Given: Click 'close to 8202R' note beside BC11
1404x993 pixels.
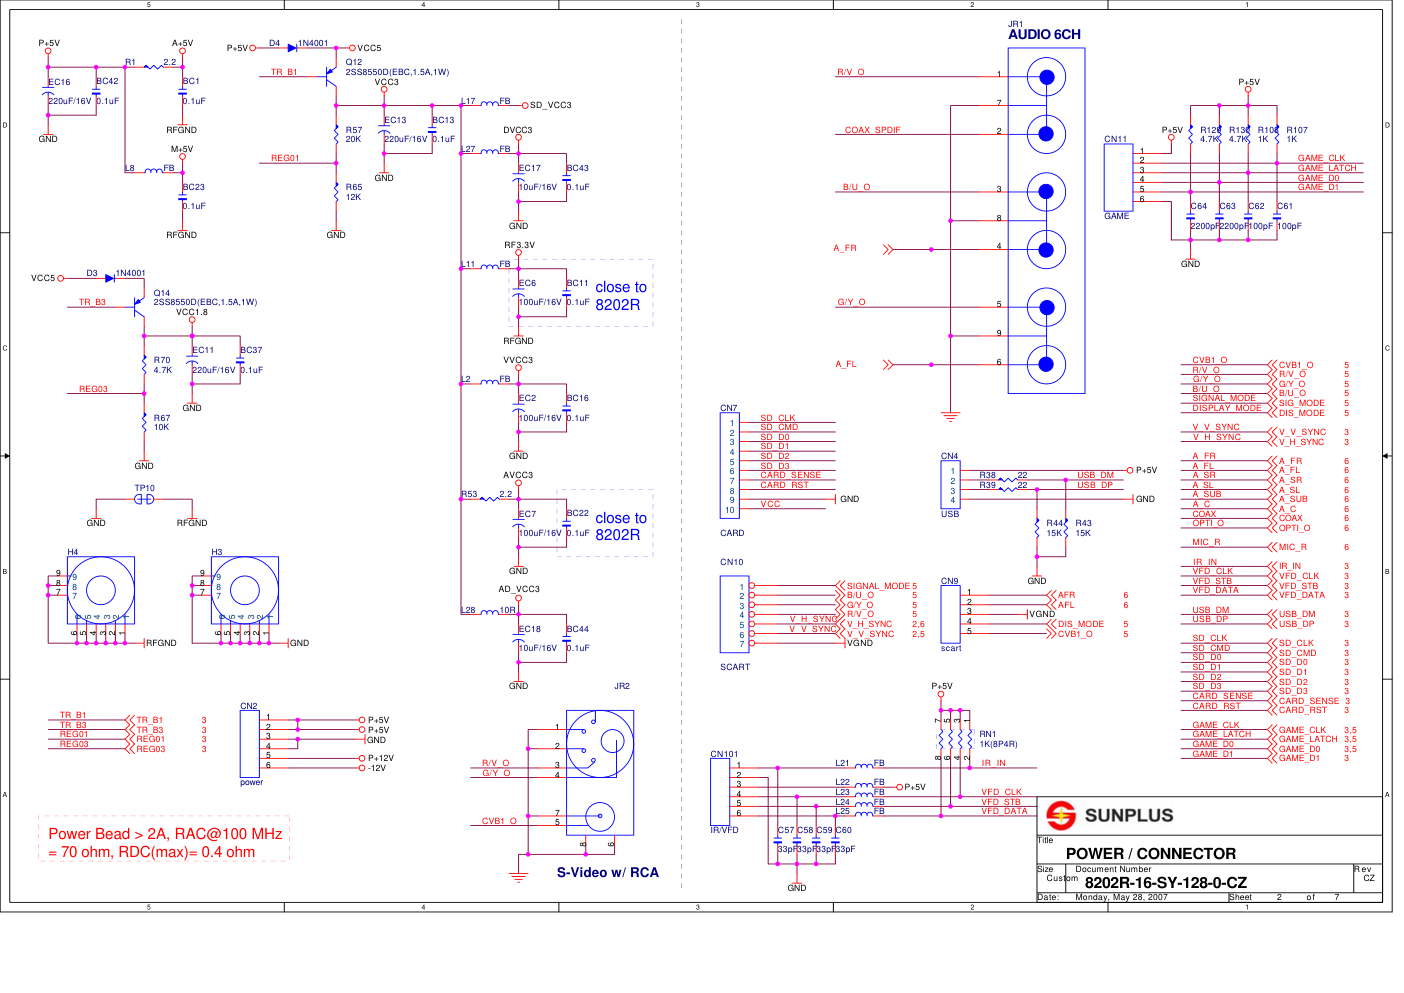Looking at the screenshot, I should 621,295.
